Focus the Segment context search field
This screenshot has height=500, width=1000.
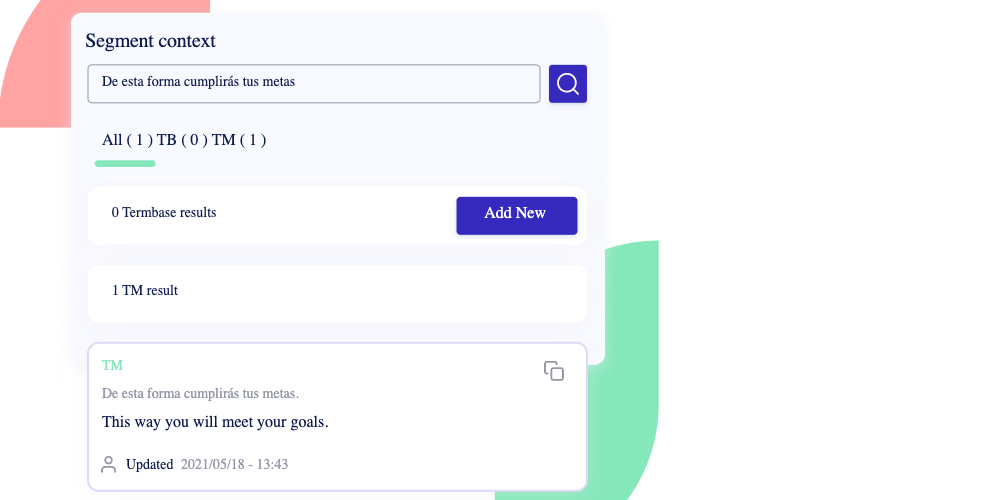pyautogui.click(x=314, y=84)
